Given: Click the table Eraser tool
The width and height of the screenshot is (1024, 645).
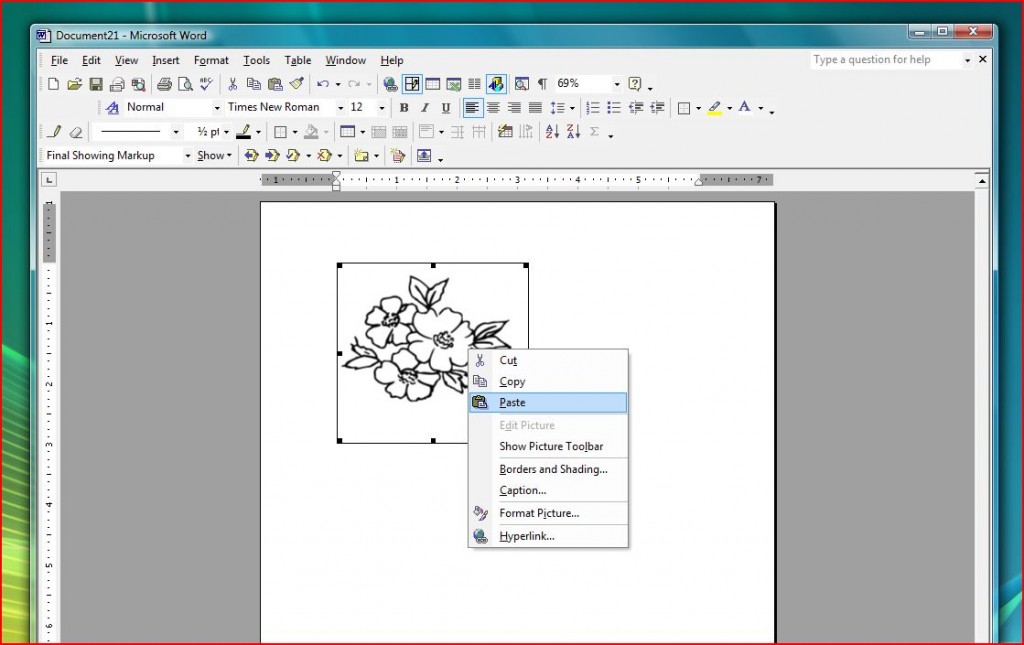Looking at the screenshot, I should point(75,131).
